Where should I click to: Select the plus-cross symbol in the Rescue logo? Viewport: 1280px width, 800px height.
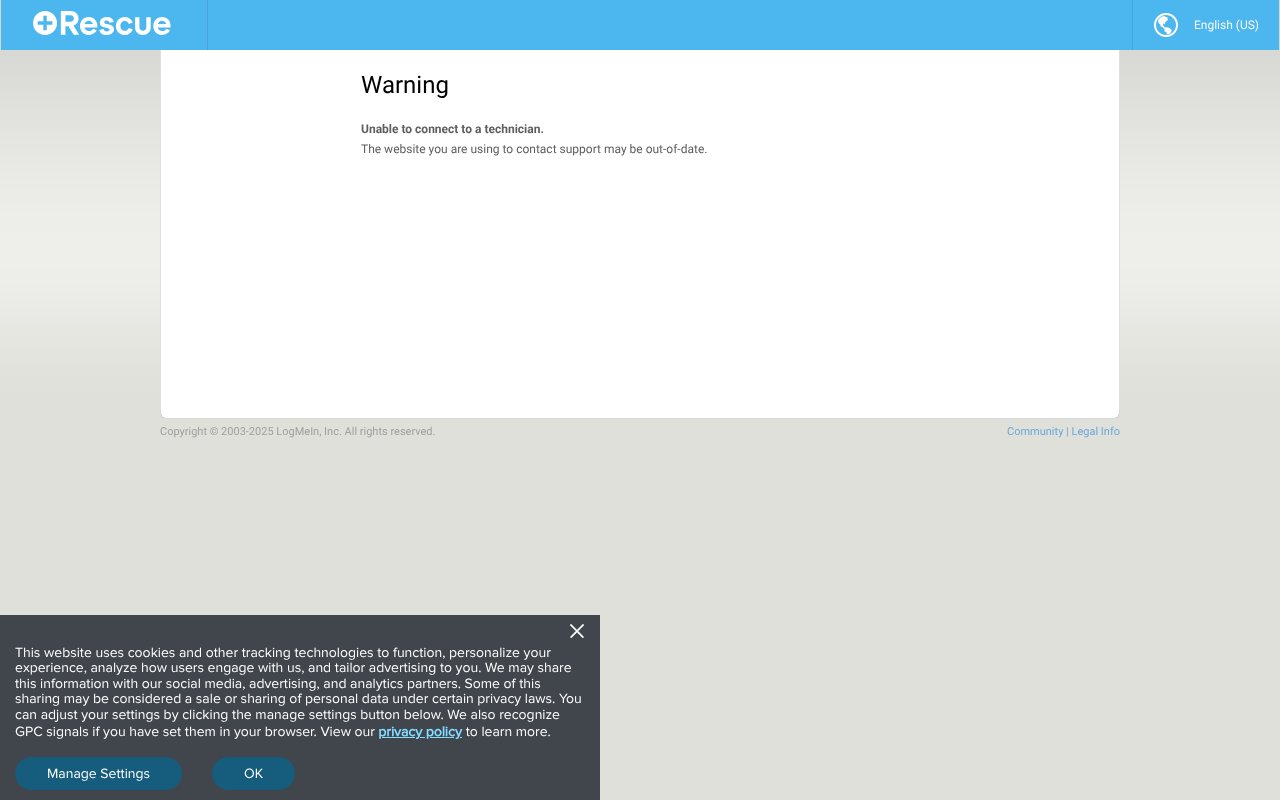coord(48,23)
